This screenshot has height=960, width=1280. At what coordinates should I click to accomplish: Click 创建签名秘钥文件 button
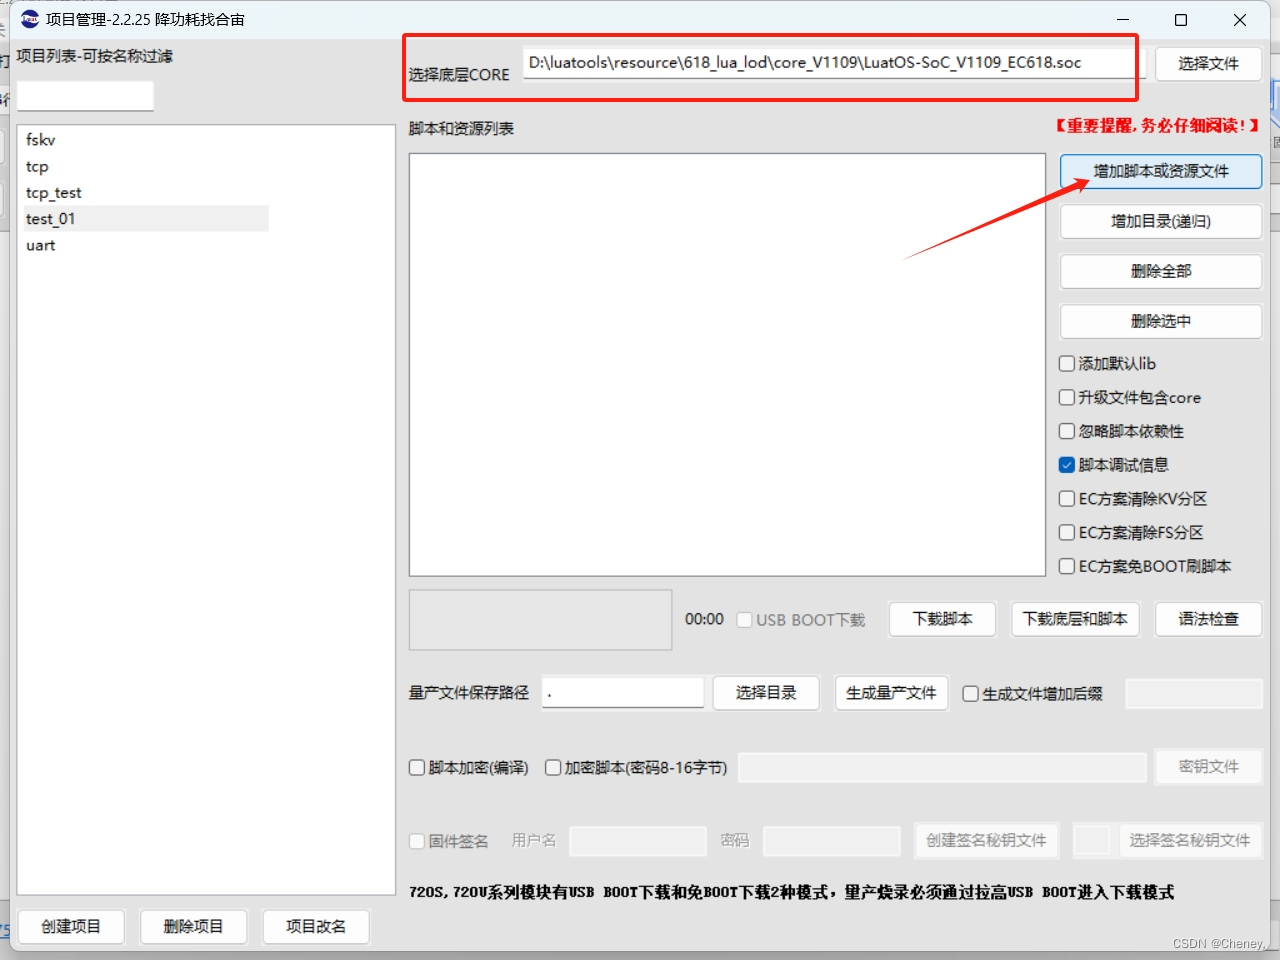point(986,841)
